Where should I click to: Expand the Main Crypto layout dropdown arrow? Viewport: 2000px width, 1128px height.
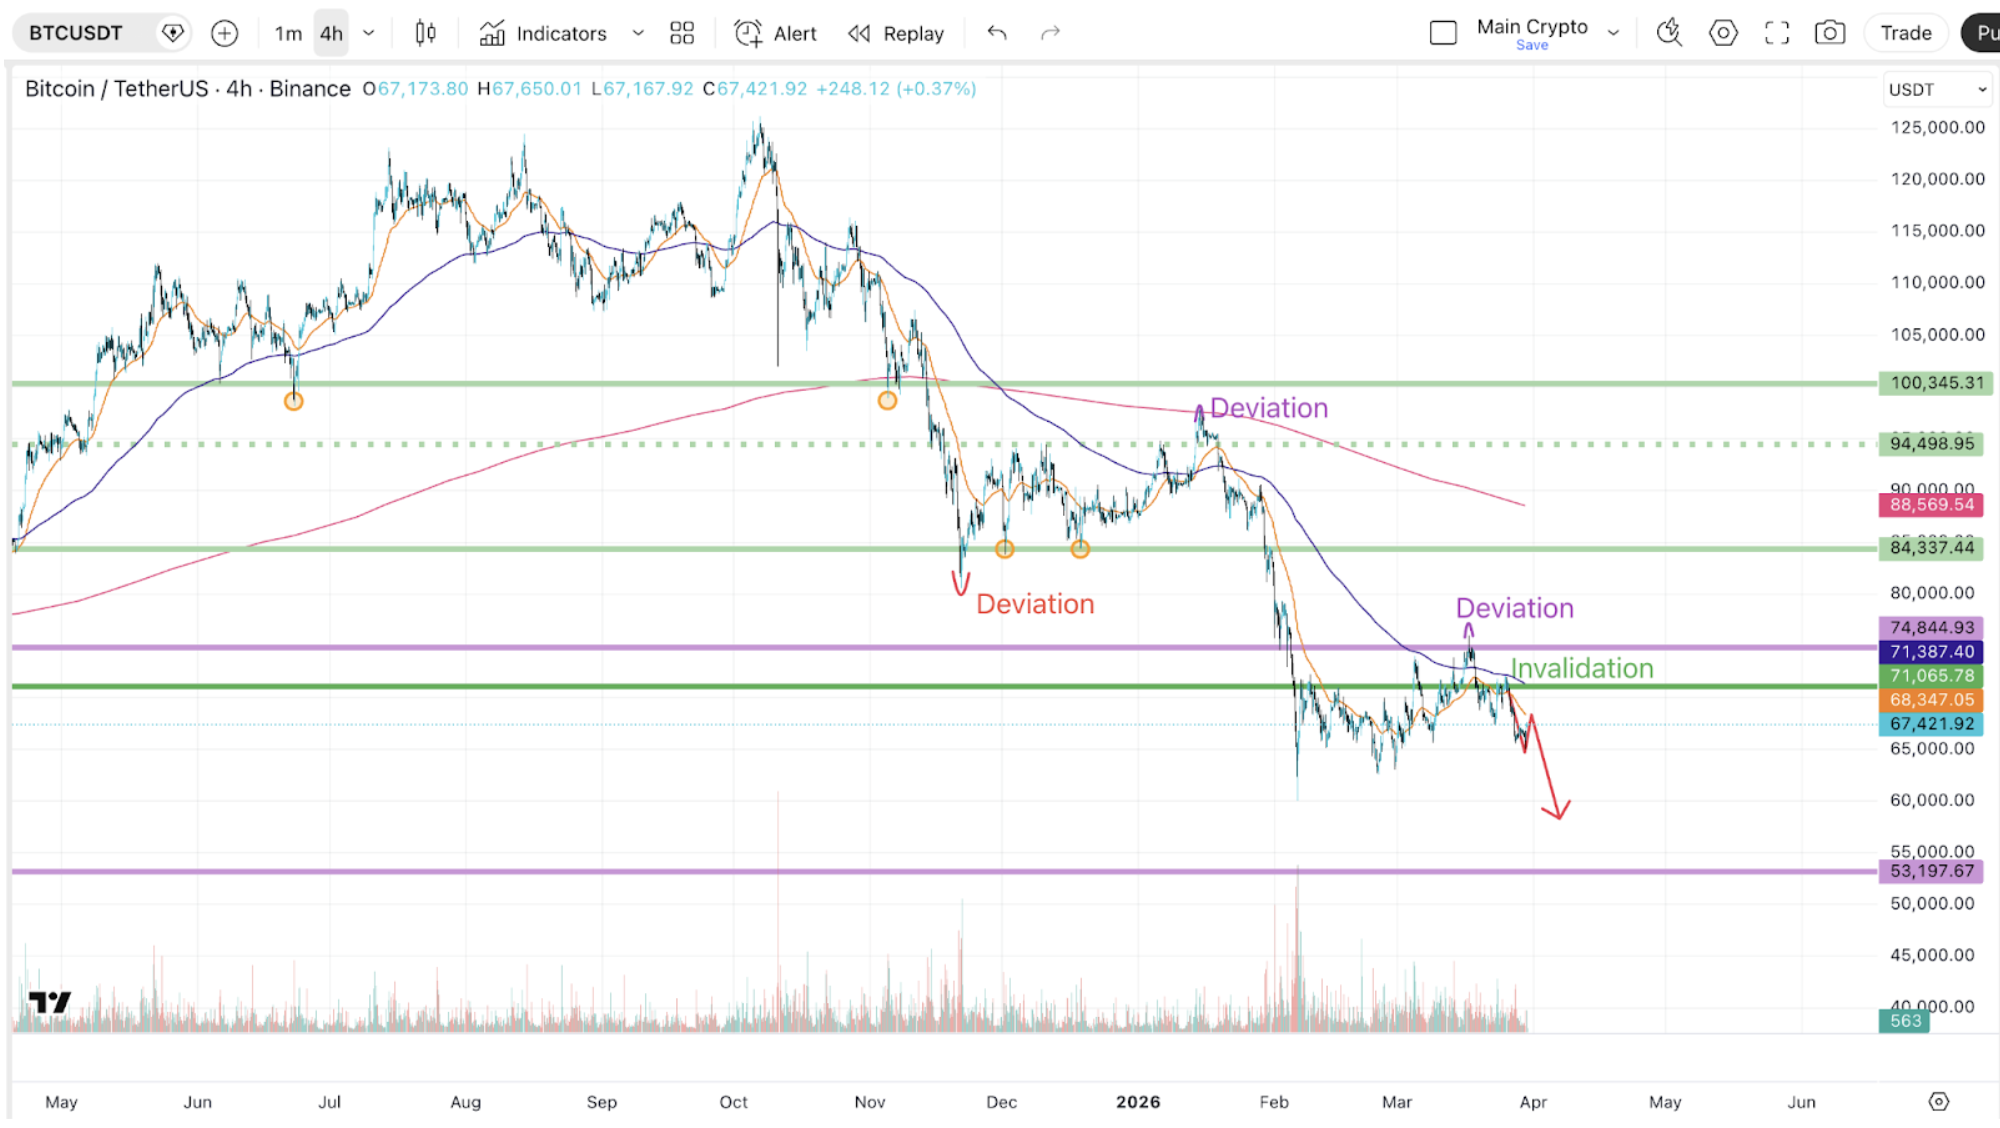pos(1613,33)
